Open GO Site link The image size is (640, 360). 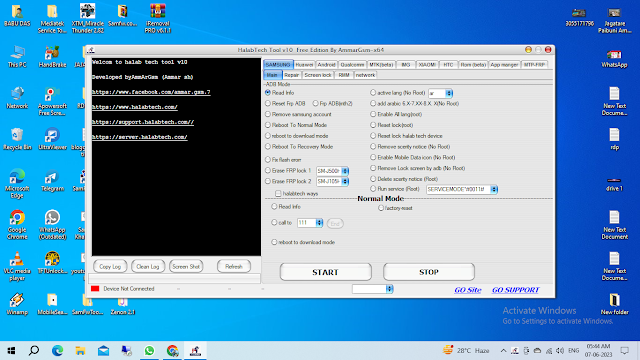coord(468,290)
